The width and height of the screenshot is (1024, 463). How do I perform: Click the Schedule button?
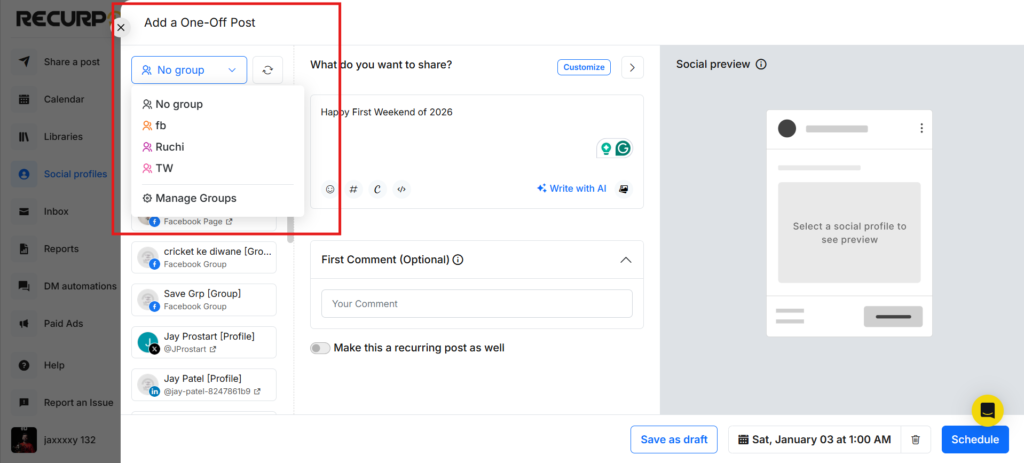pyautogui.click(x=975, y=439)
